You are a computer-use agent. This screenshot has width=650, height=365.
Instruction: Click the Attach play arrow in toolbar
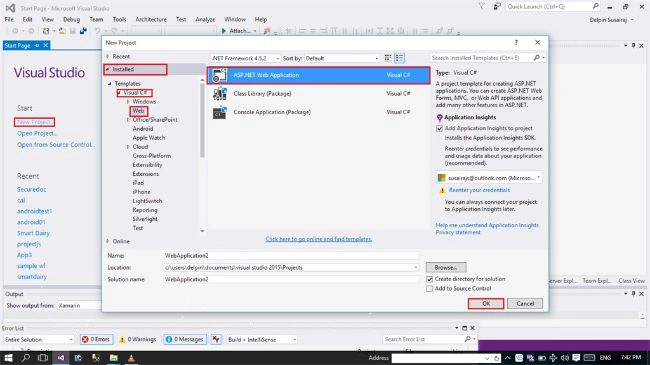[x=224, y=31]
